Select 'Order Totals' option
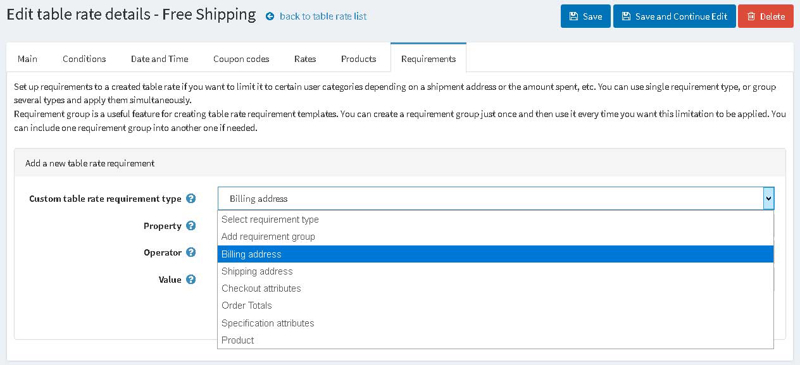Viewport: 800px width, 365px height. [495, 306]
